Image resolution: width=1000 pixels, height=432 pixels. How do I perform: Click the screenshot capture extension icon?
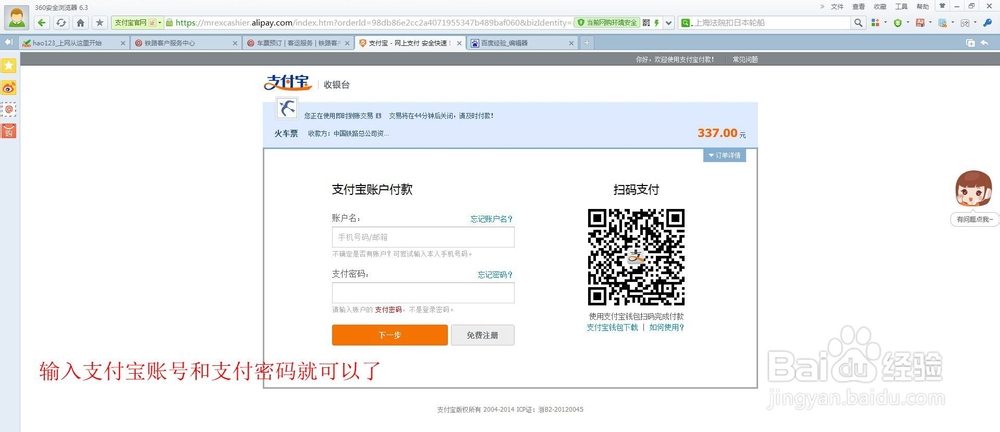click(943, 23)
